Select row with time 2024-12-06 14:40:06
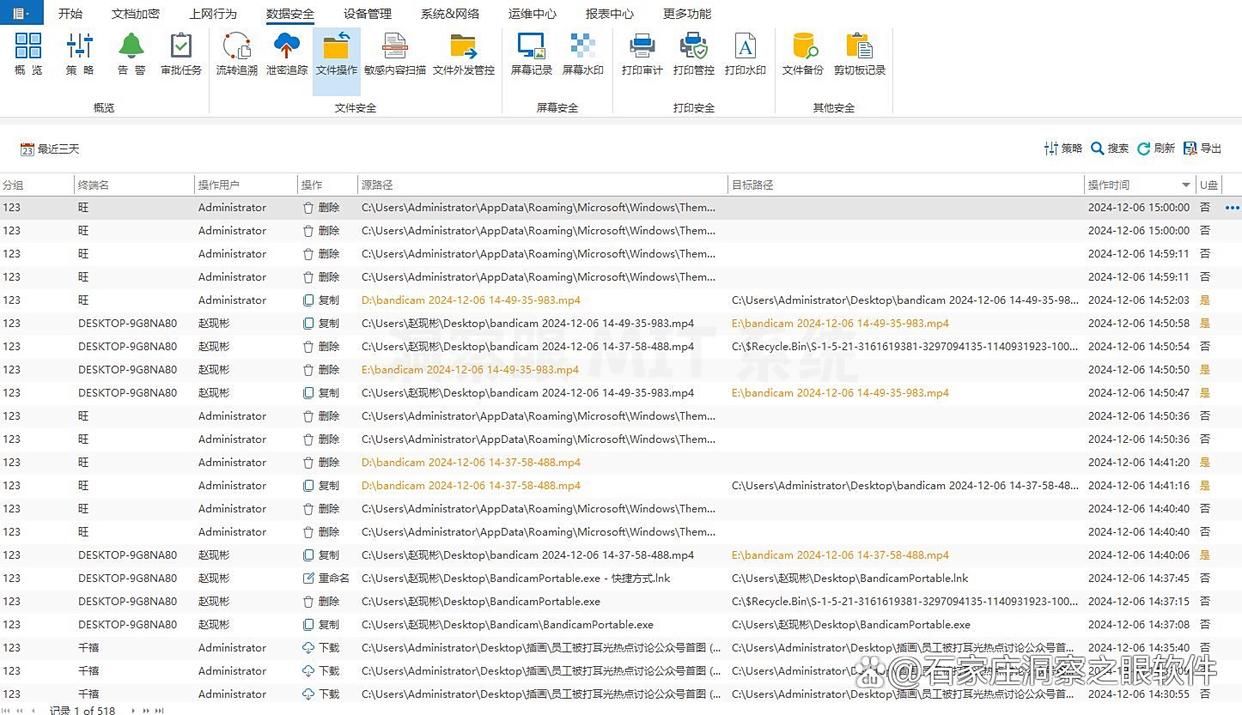 click(621, 555)
